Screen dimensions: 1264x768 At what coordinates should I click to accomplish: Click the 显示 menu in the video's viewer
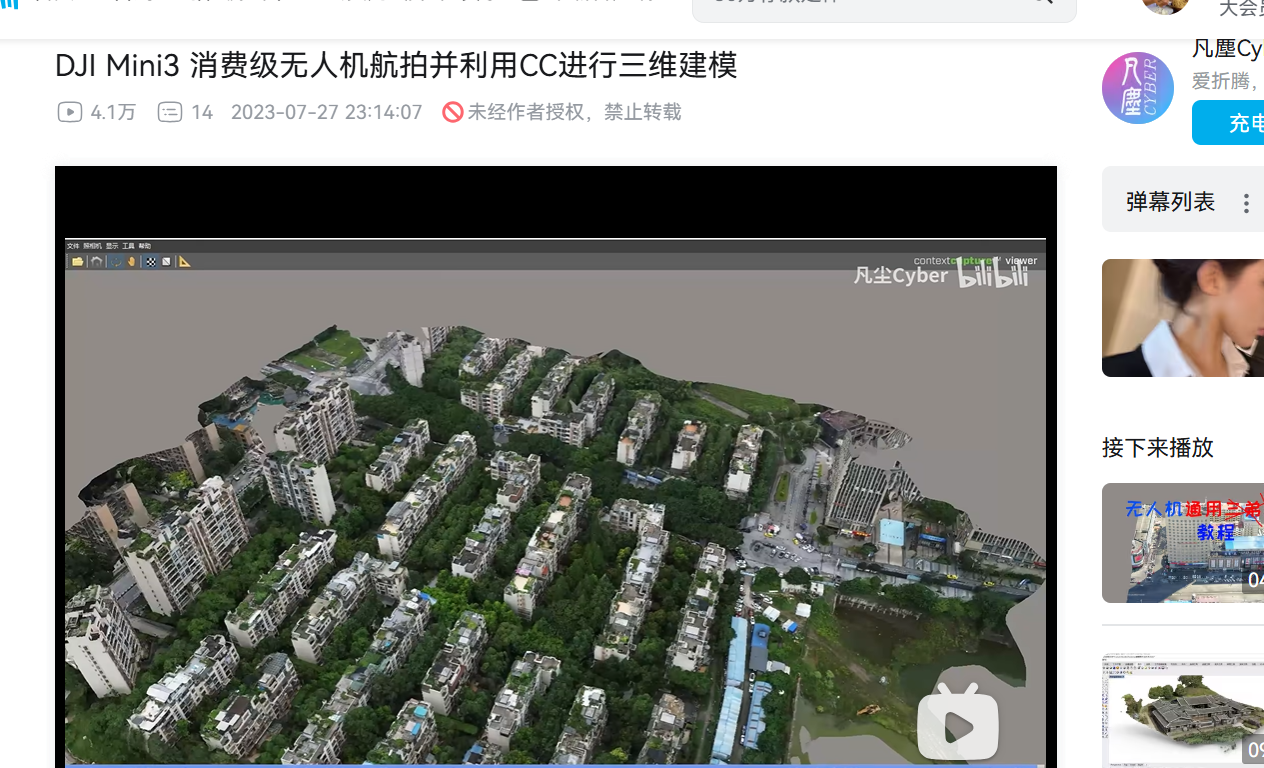(112, 246)
